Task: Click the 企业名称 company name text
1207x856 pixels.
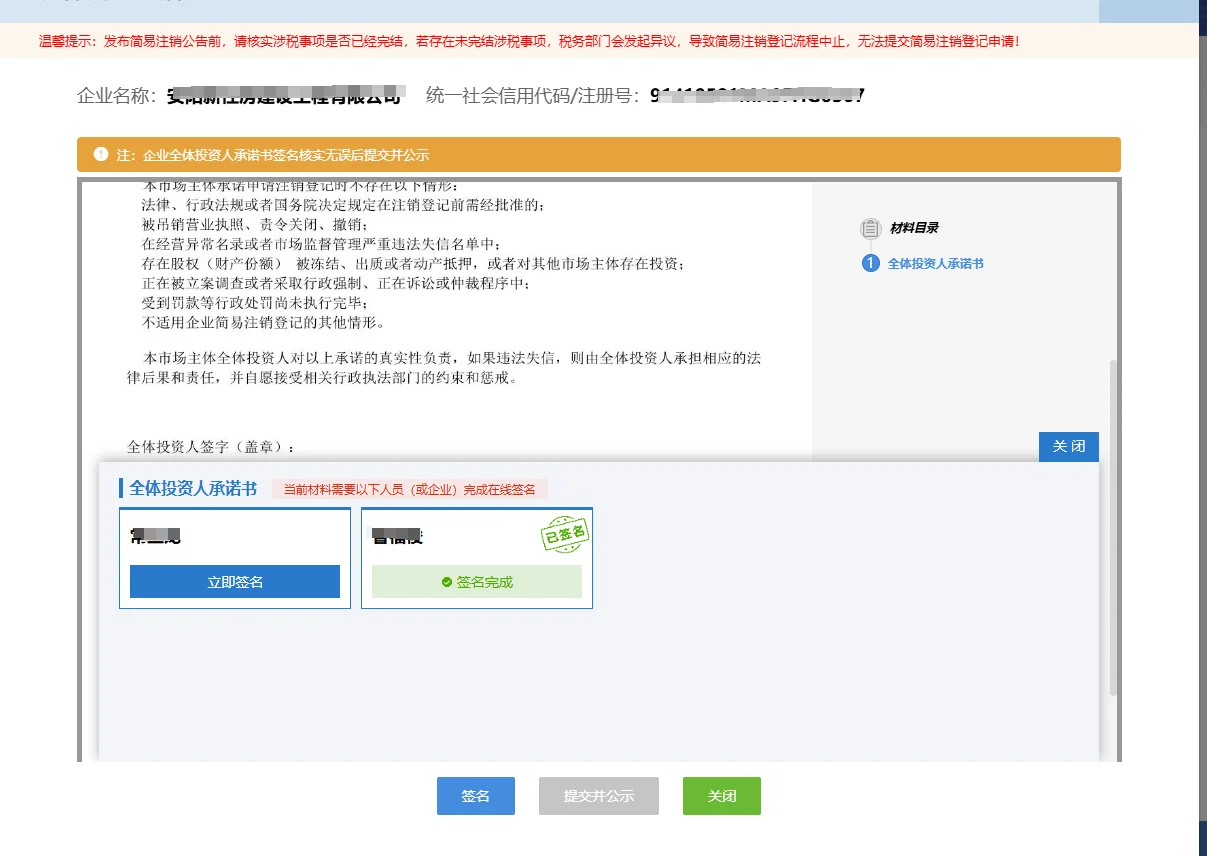Action: (113, 97)
